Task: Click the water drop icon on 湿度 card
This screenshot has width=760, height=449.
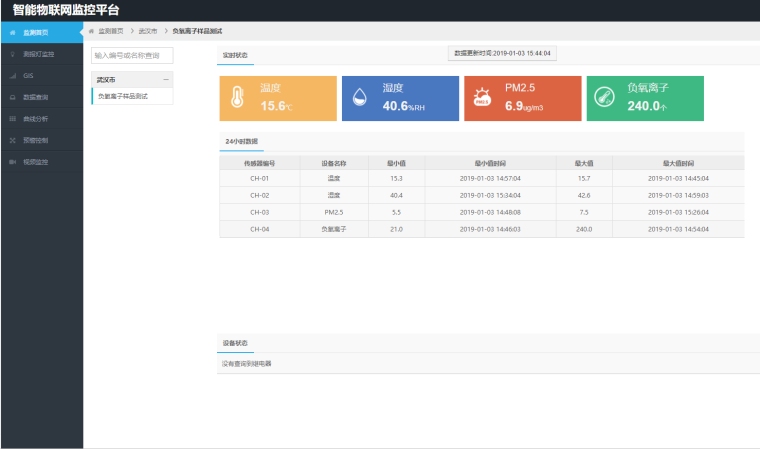Action: click(x=360, y=99)
